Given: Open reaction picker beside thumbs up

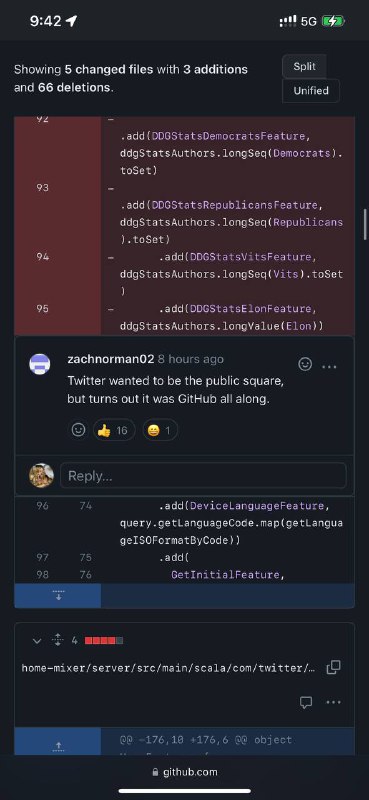Looking at the screenshot, I should pos(79,430).
